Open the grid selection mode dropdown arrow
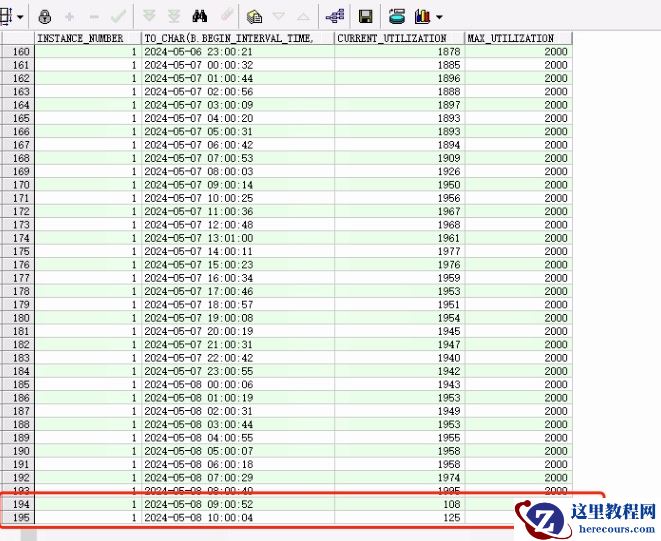 [20, 17]
